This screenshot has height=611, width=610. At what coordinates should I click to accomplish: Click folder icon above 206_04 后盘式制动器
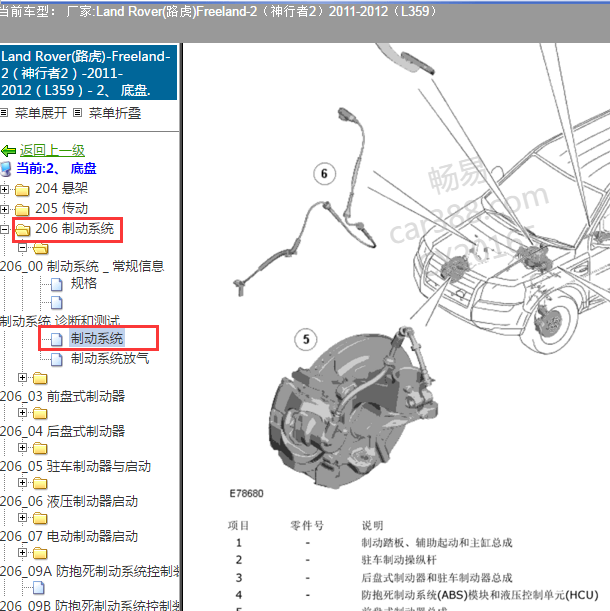tap(40, 413)
